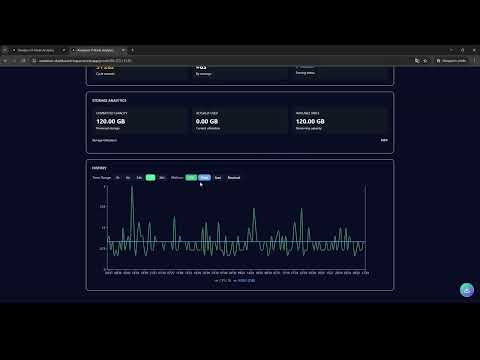480x360 pixels.
Task: Choose the time range option right of the green one
Action: coord(162,178)
